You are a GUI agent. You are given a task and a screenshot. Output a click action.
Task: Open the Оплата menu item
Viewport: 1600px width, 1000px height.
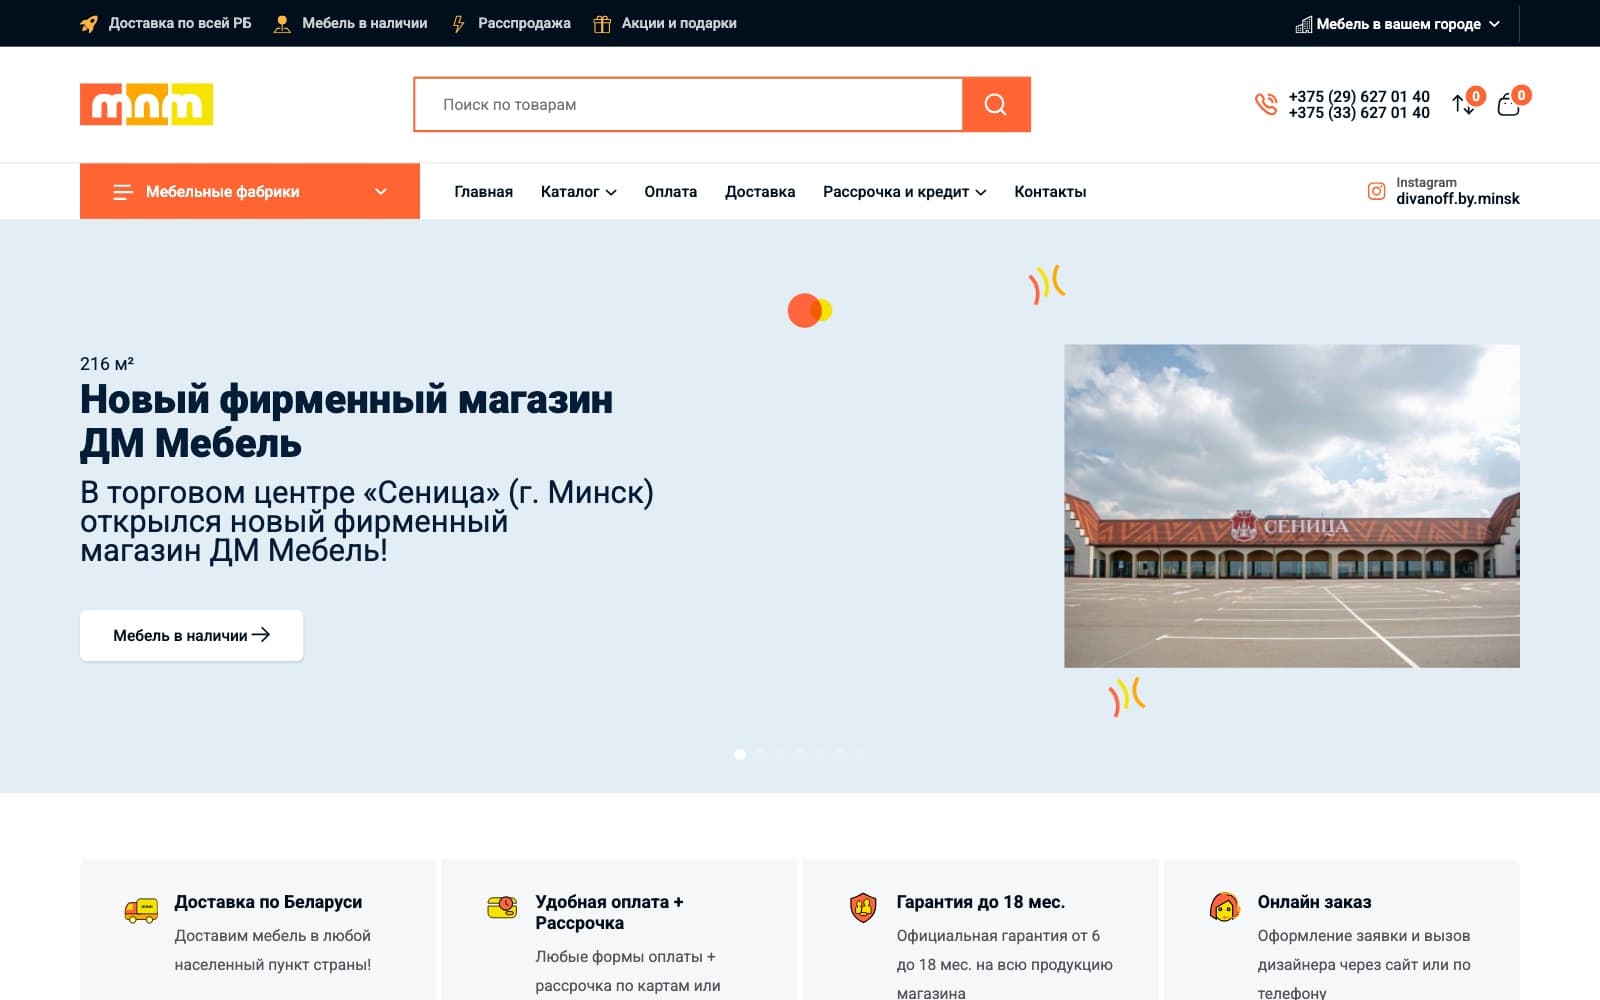(670, 192)
